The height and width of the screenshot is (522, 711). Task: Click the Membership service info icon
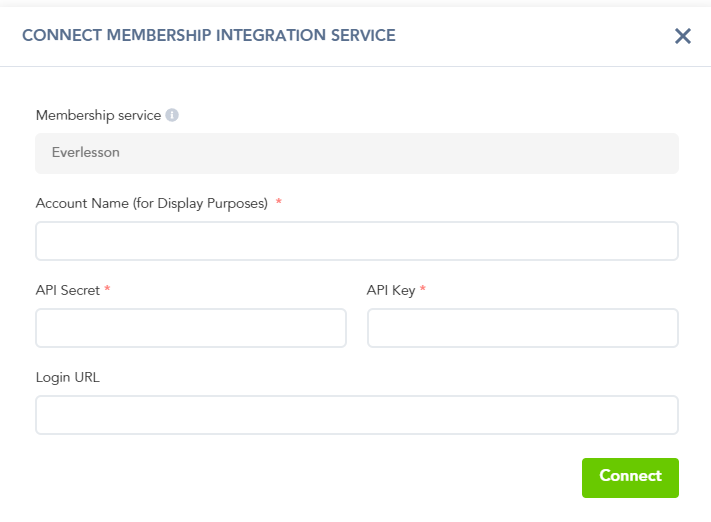(172, 115)
